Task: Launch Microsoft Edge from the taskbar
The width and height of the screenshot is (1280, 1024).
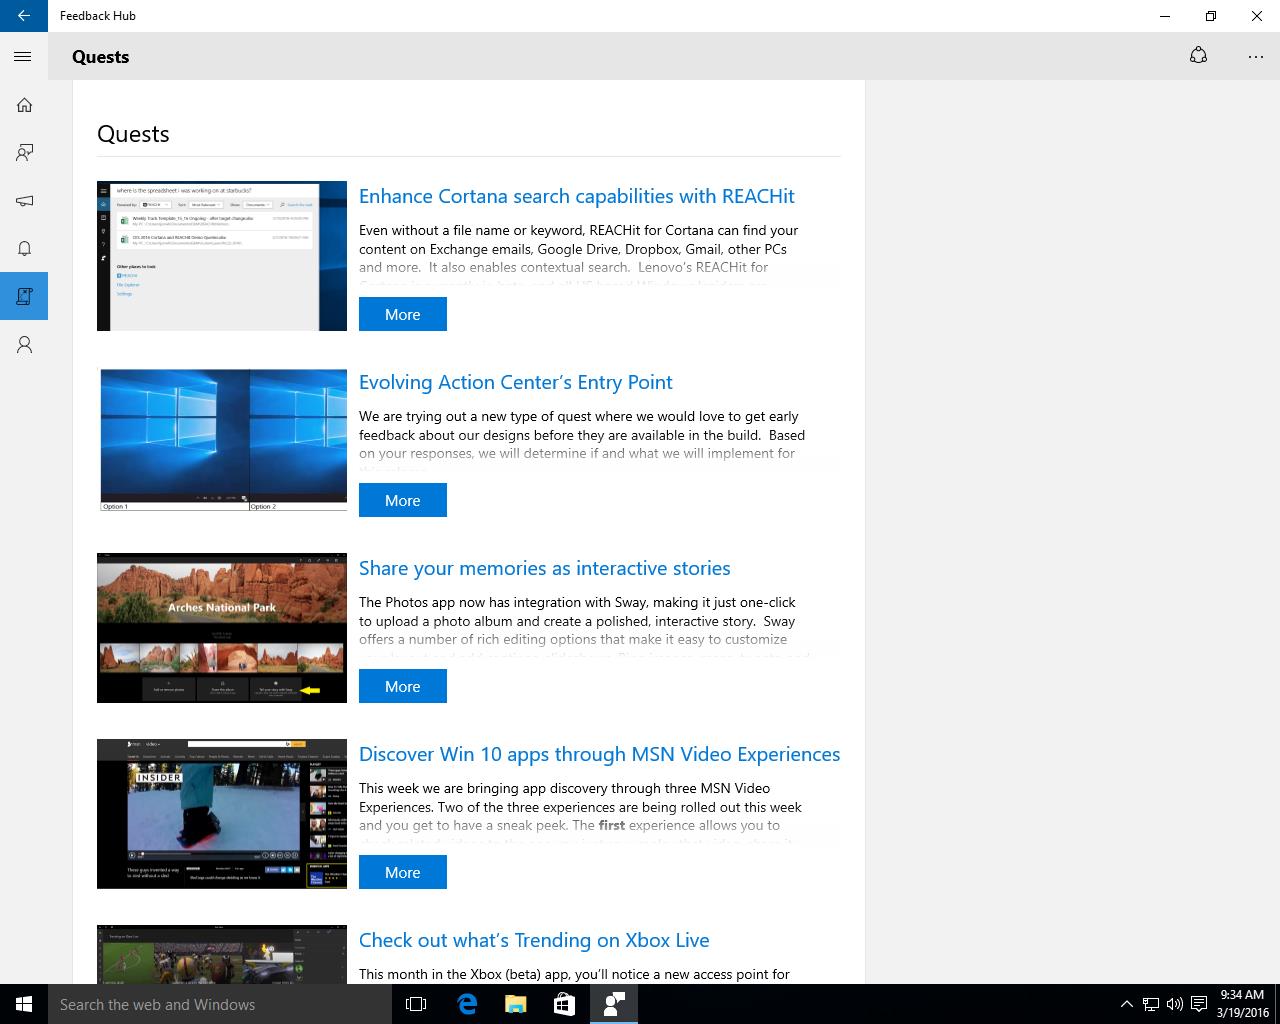Action: pyautogui.click(x=467, y=1004)
